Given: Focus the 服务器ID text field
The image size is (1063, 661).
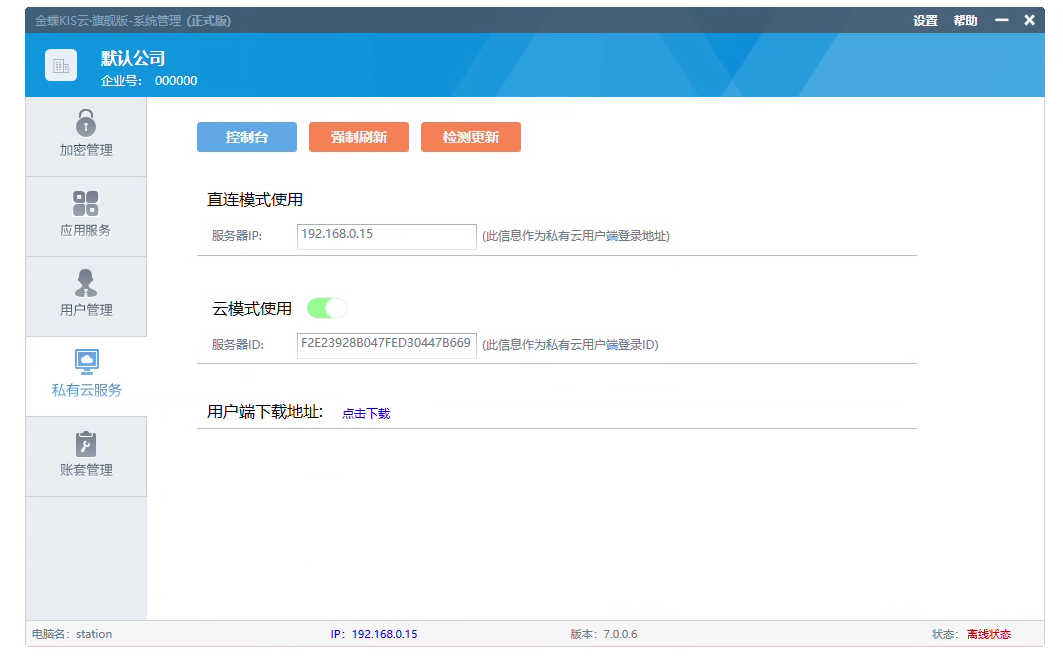Looking at the screenshot, I should (x=387, y=344).
